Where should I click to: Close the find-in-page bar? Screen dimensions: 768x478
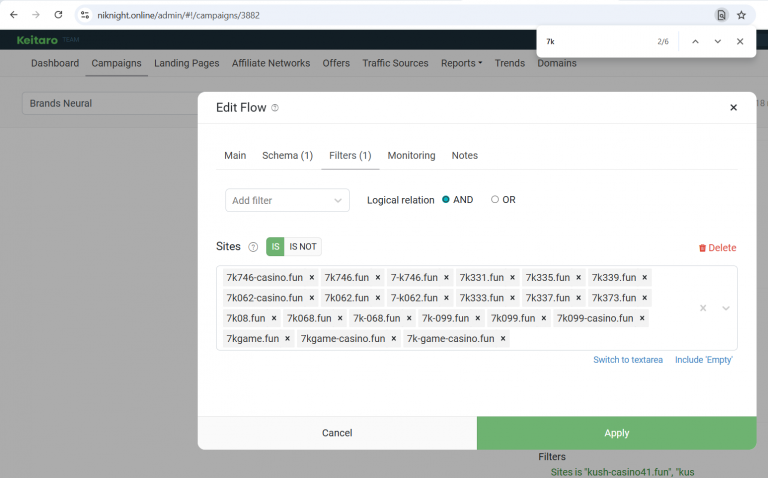click(x=740, y=42)
